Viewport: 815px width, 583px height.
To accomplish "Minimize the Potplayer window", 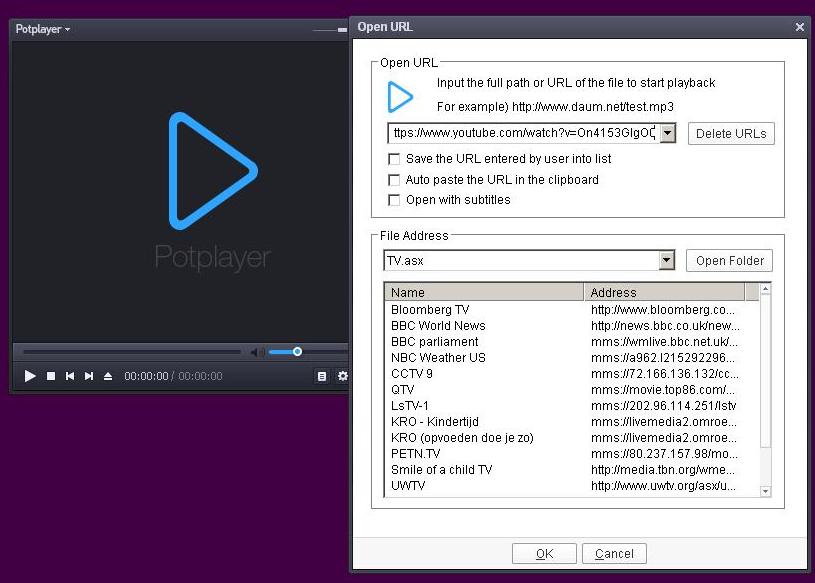I will coord(342,30).
